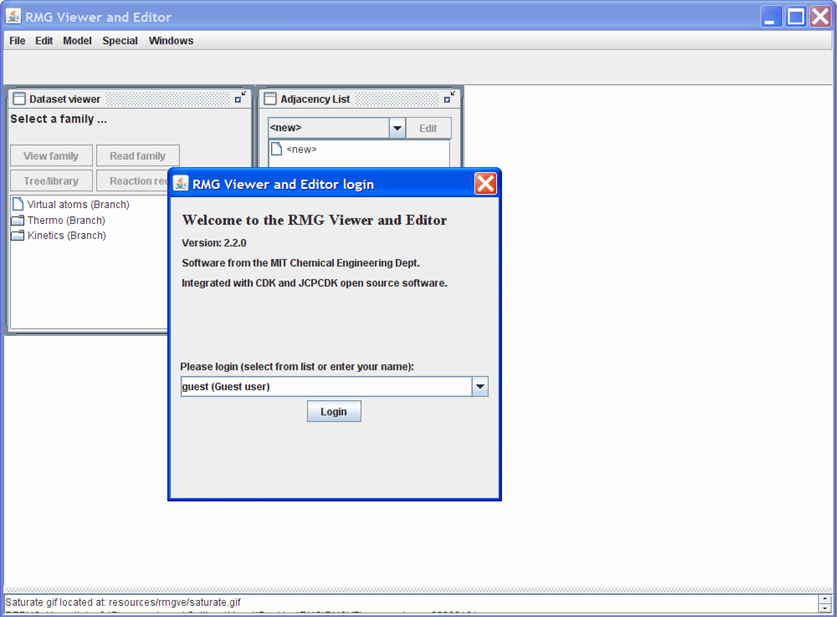The height and width of the screenshot is (617, 837).
Task: Open the Windows menu
Action: pyautogui.click(x=171, y=41)
